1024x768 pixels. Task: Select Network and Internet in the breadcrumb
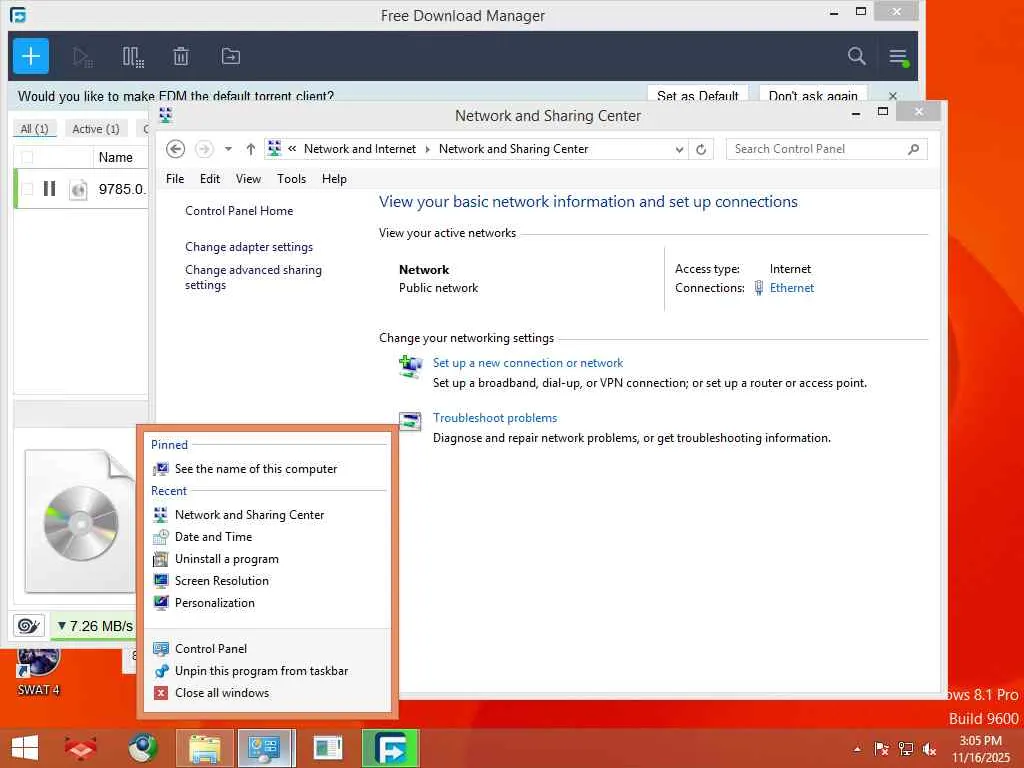coord(360,149)
